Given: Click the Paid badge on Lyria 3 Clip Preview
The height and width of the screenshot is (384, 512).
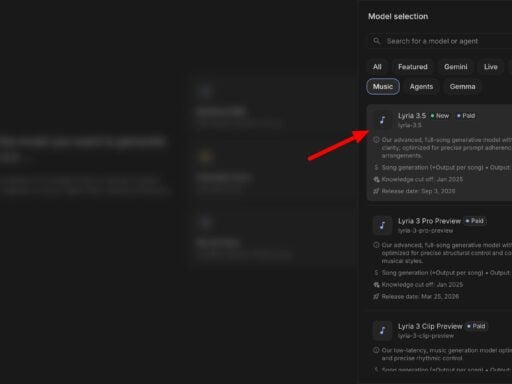Looking at the screenshot, I should click(476, 326).
